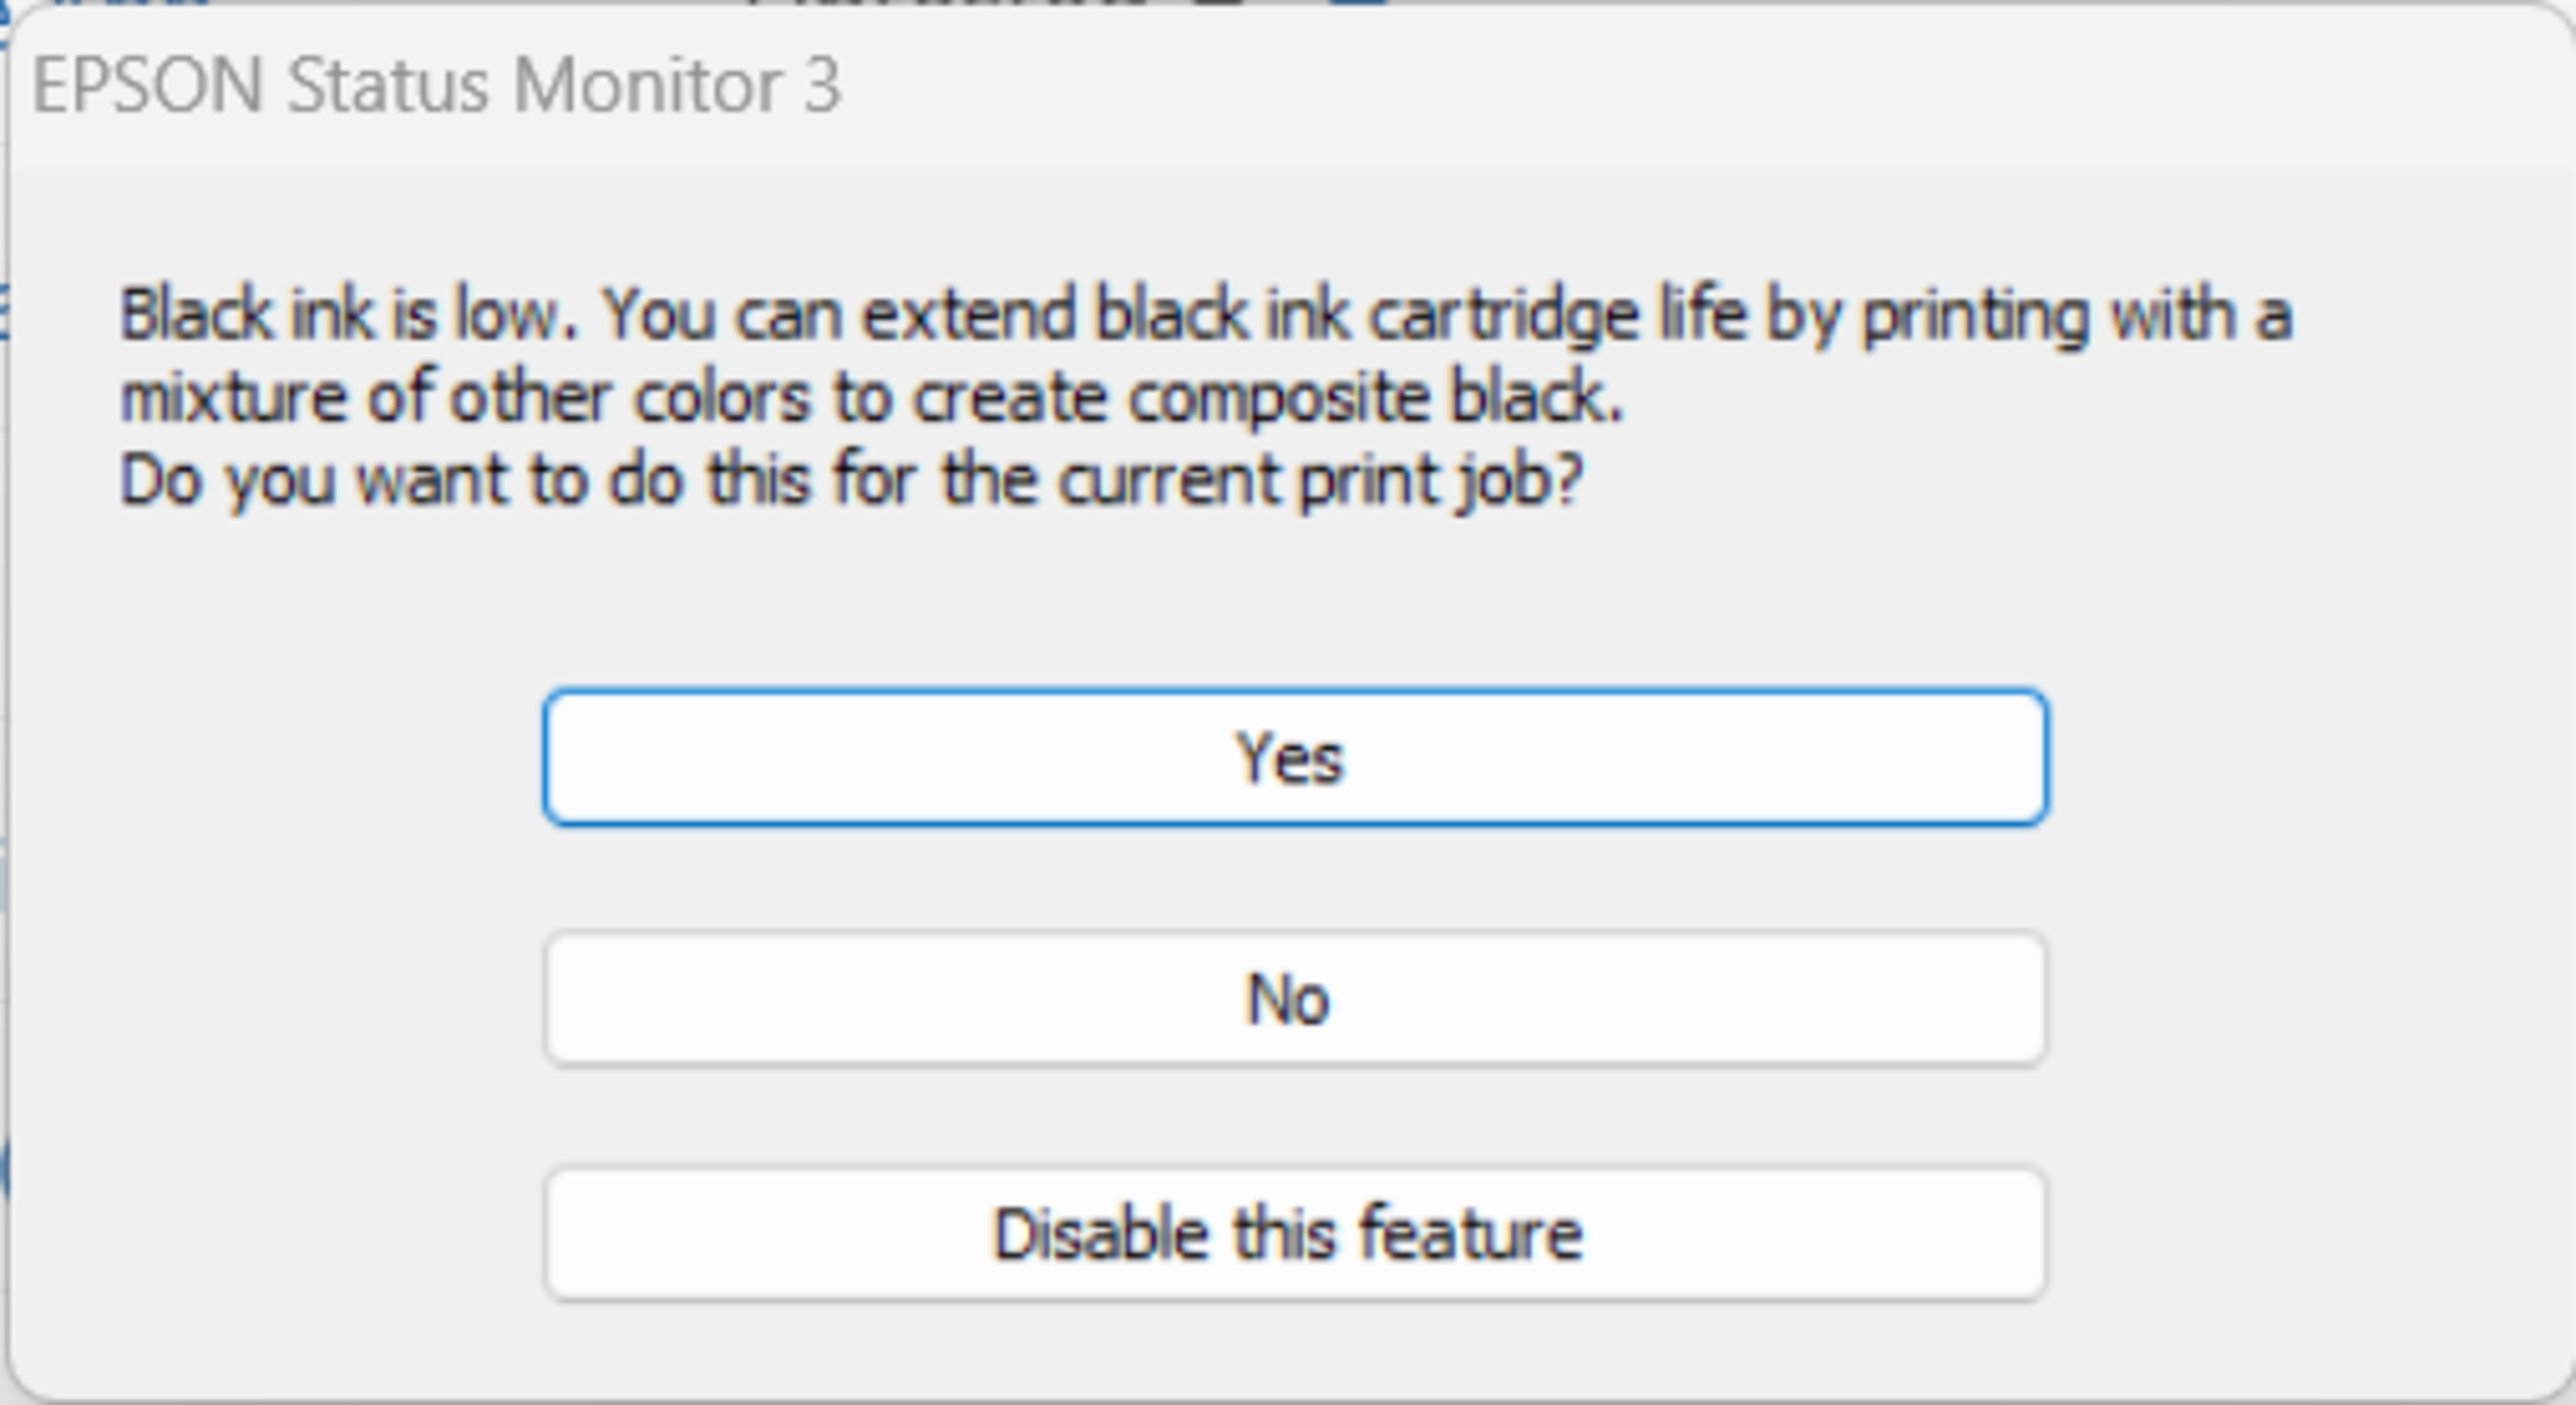Click blank area right of Disable this feature
This screenshot has height=1405, width=2576.
[x=2300, y=1234]
